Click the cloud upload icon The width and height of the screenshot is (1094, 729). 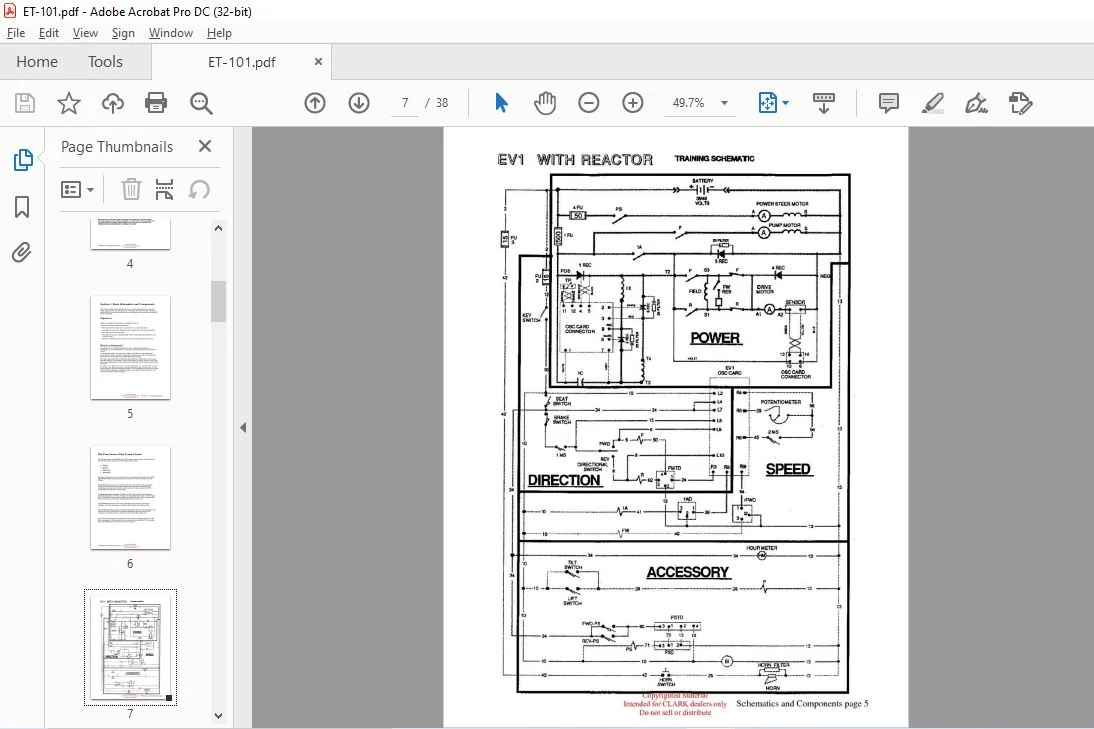[x=112, y=103]
